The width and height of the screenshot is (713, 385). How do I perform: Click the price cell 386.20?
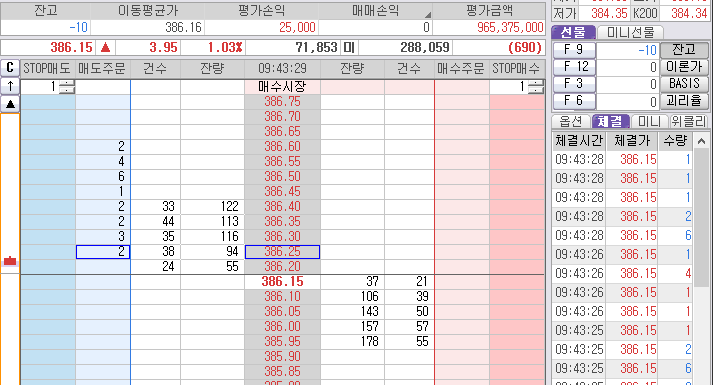(282, 266)
